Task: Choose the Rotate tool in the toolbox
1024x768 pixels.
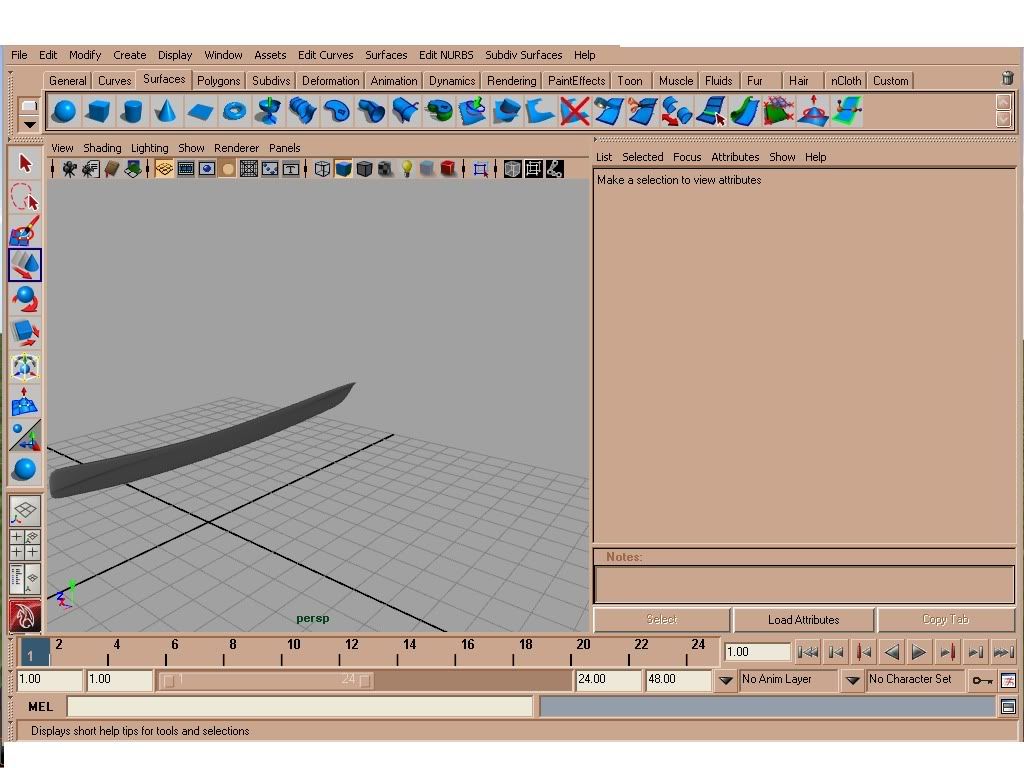Action: click(25, 299)
